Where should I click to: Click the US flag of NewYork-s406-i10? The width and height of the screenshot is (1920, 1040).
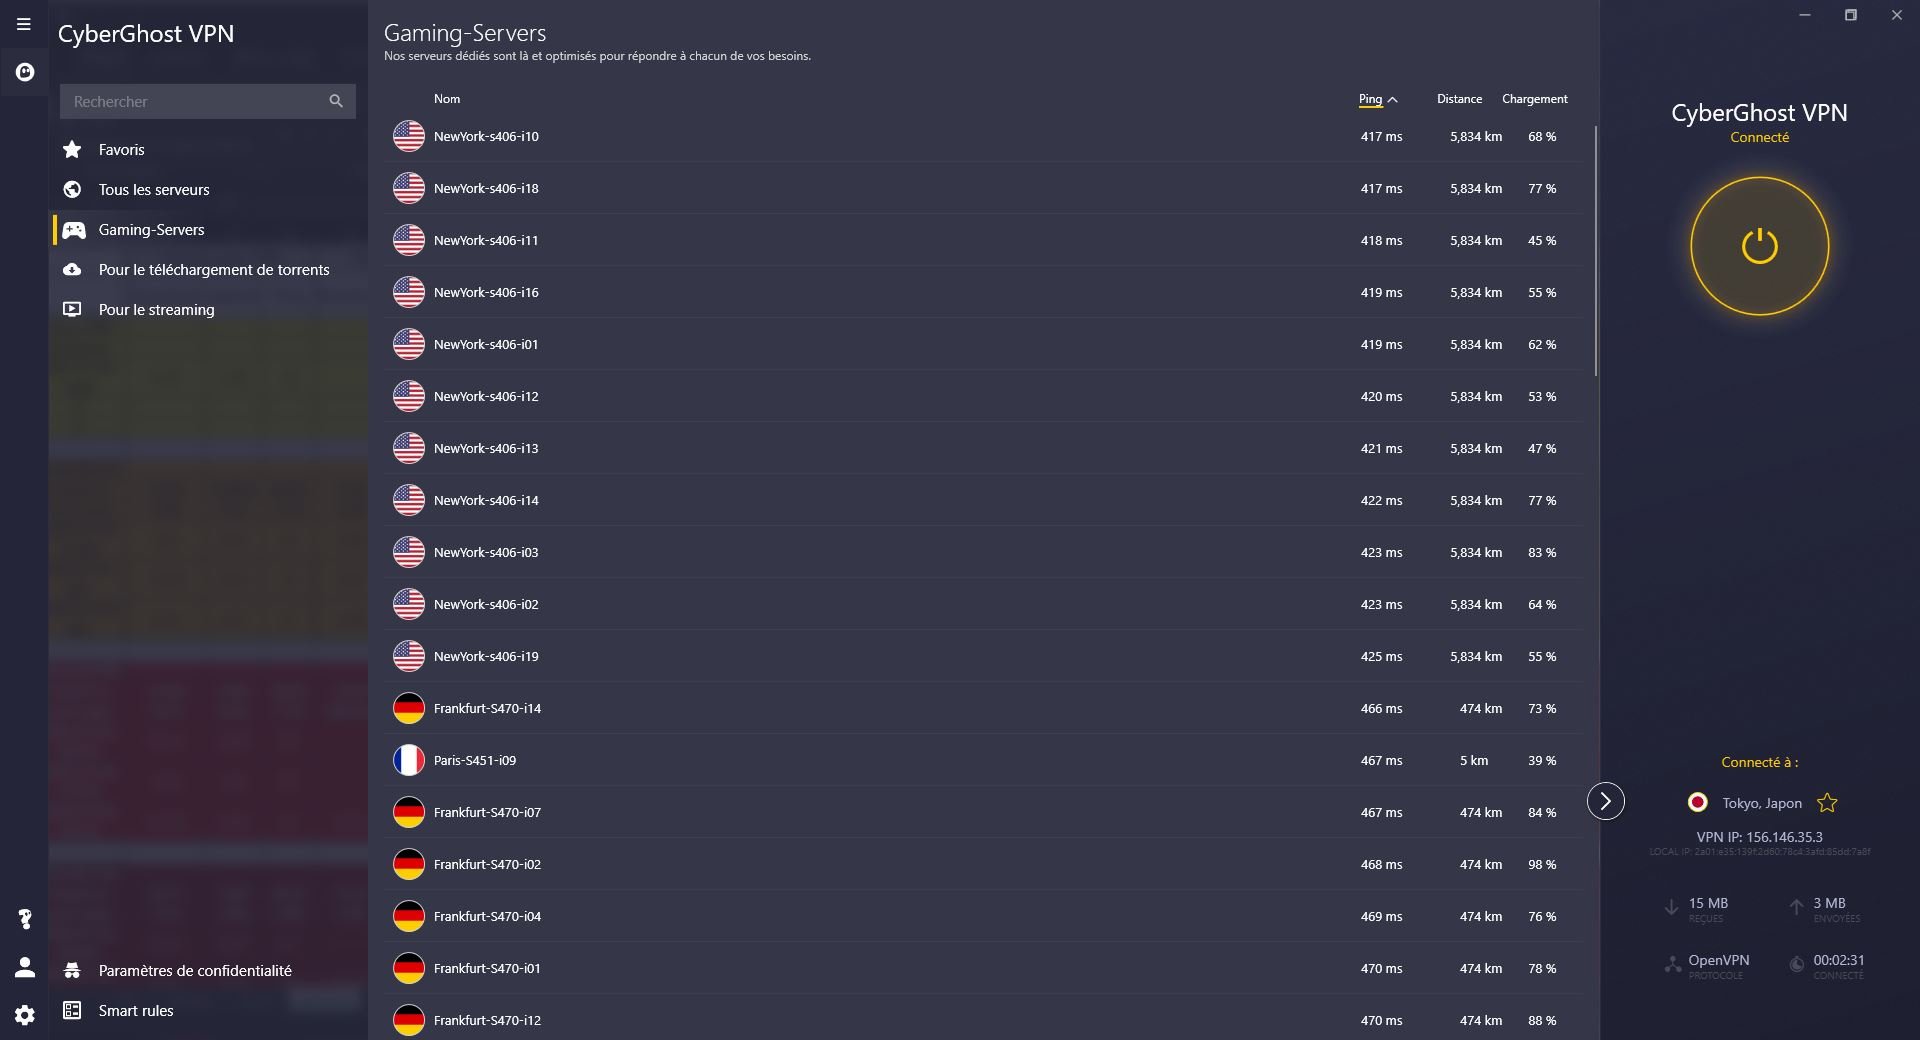click(408, 136)
